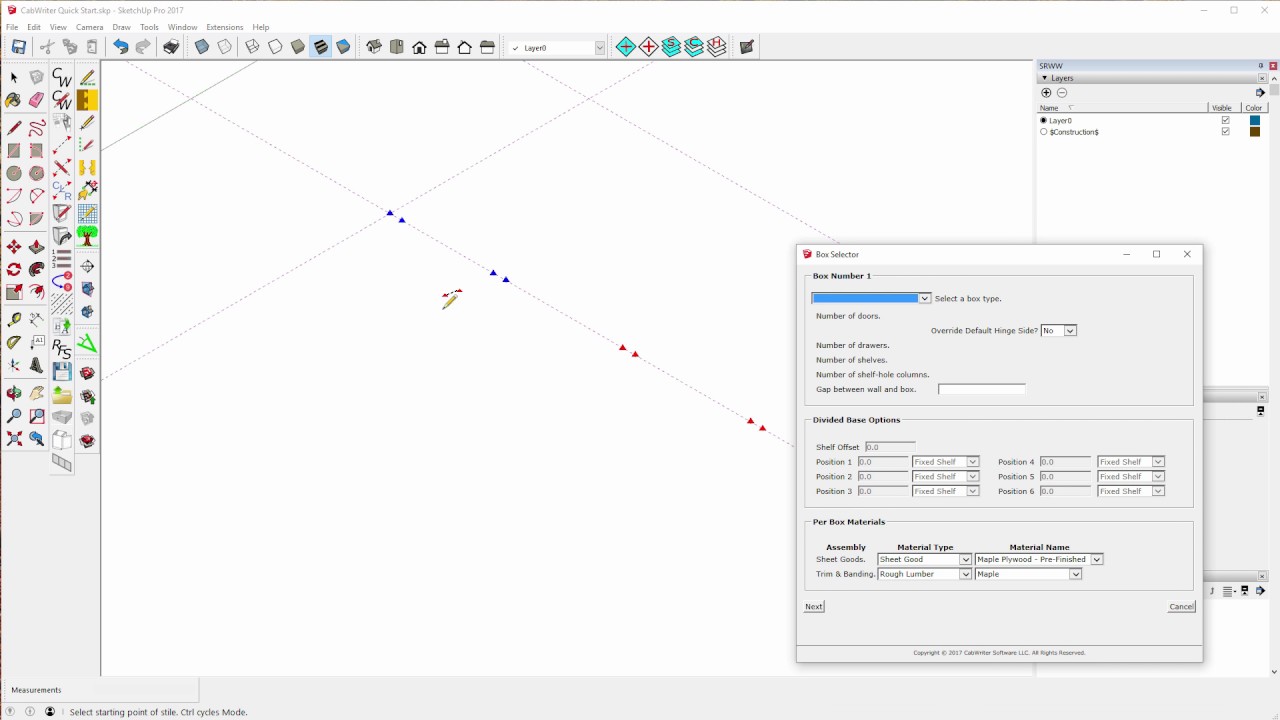Close the Box Selector dialog window

tap(1187, 254)
